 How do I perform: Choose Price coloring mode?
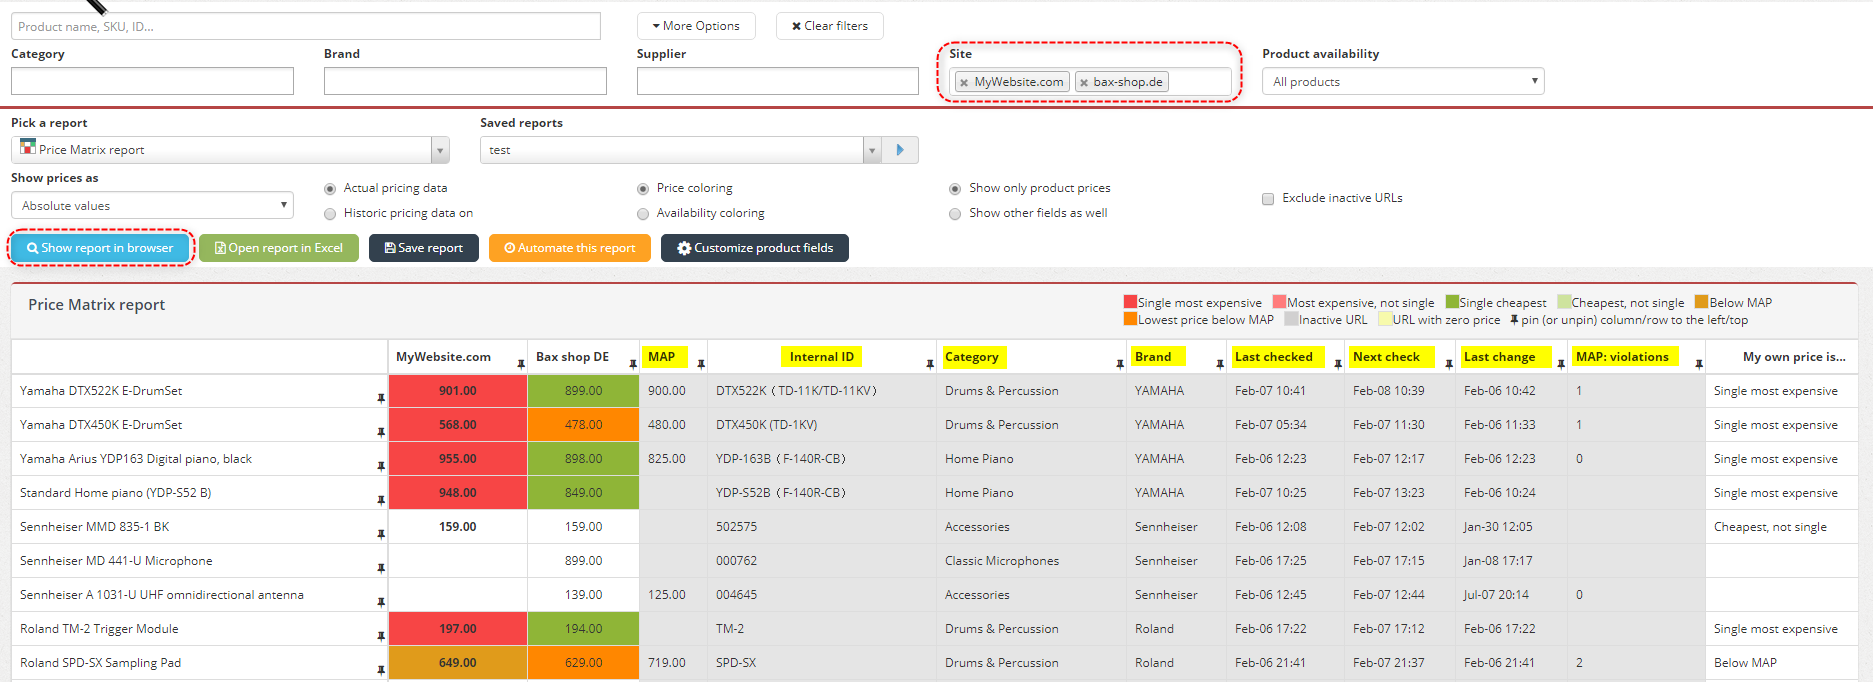click(x=643, y=189)
